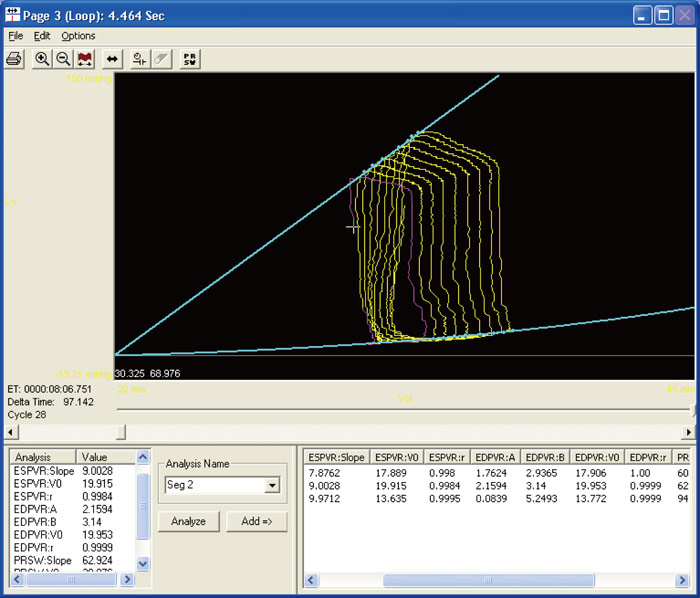The width and height of the screenshot is (700, 598).
Task: Click left arrow of results table scrollbar
Action: coord(312,580)
